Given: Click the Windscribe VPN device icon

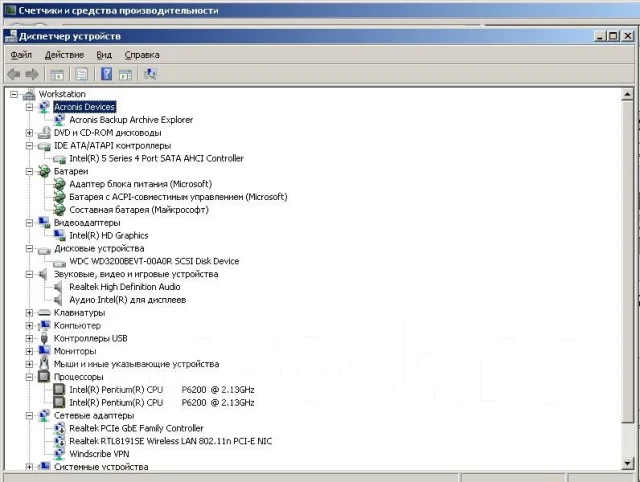Looking at the screenshot, I should (x=60, y=454).
